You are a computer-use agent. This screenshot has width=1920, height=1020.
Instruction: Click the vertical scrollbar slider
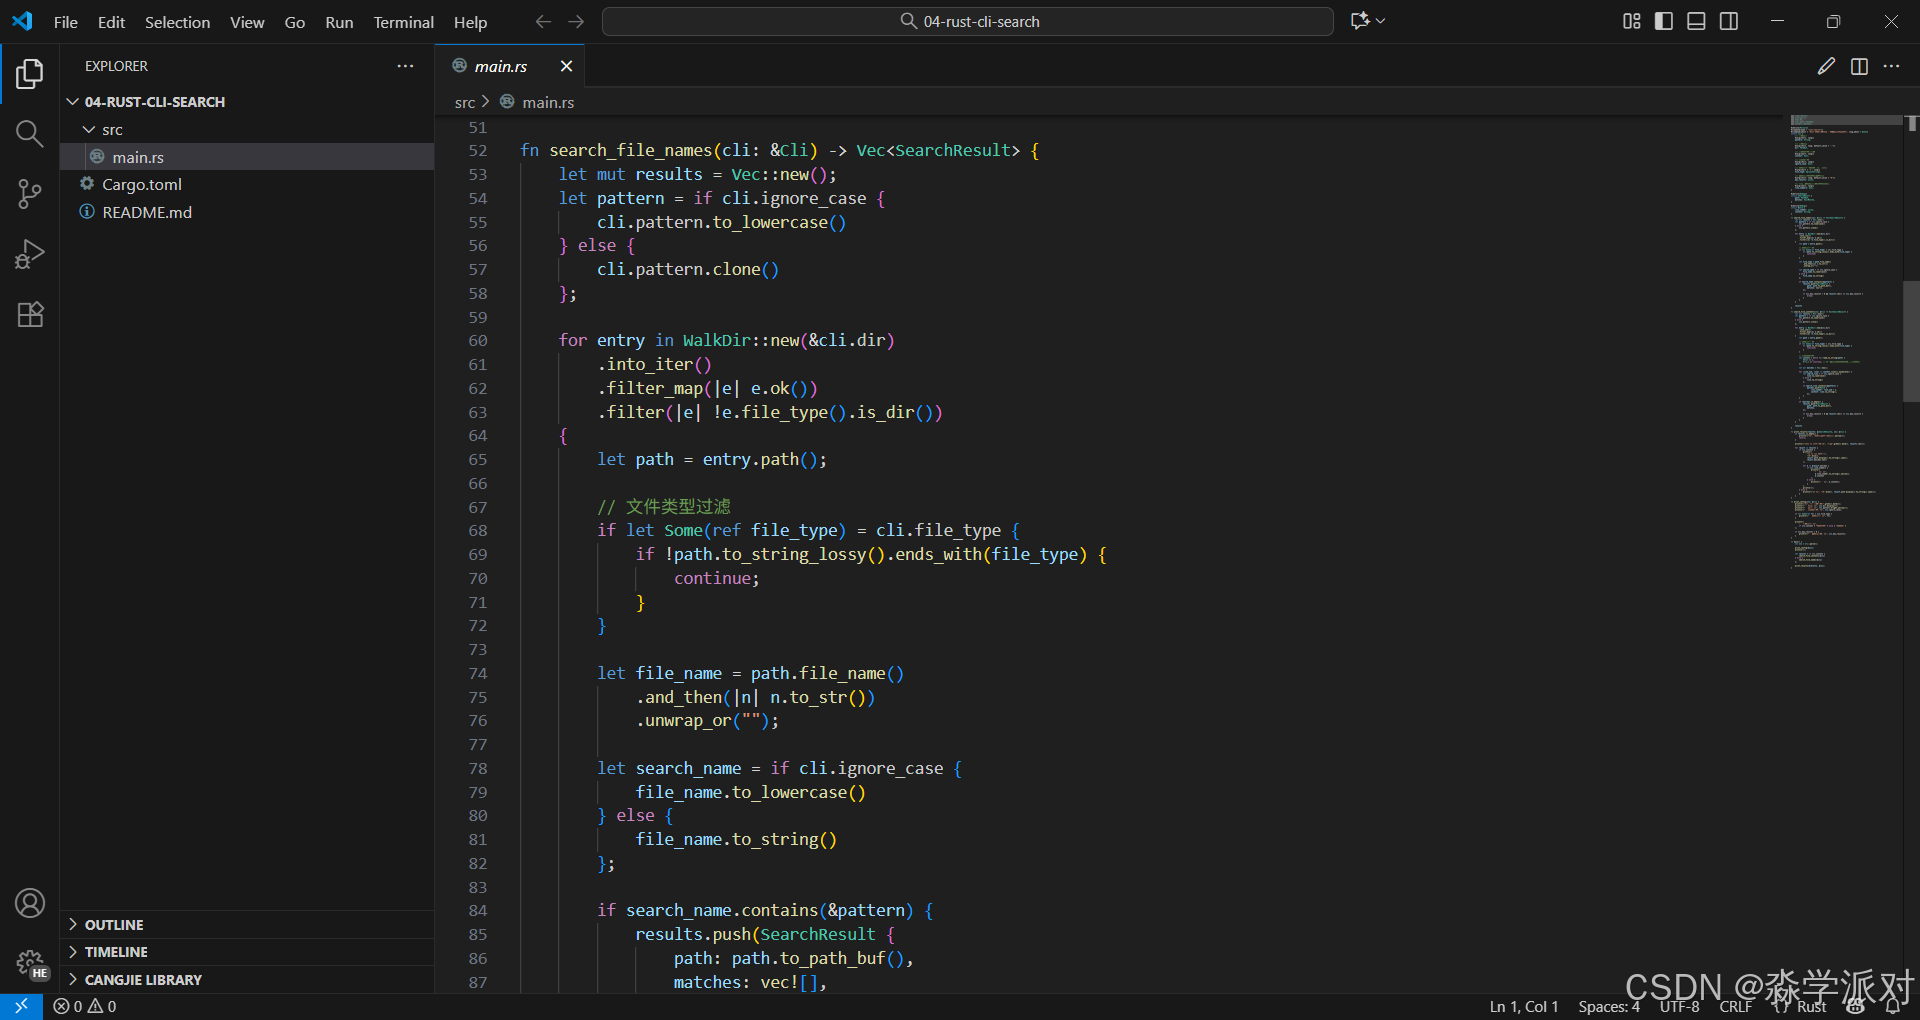coord(1911,341)
